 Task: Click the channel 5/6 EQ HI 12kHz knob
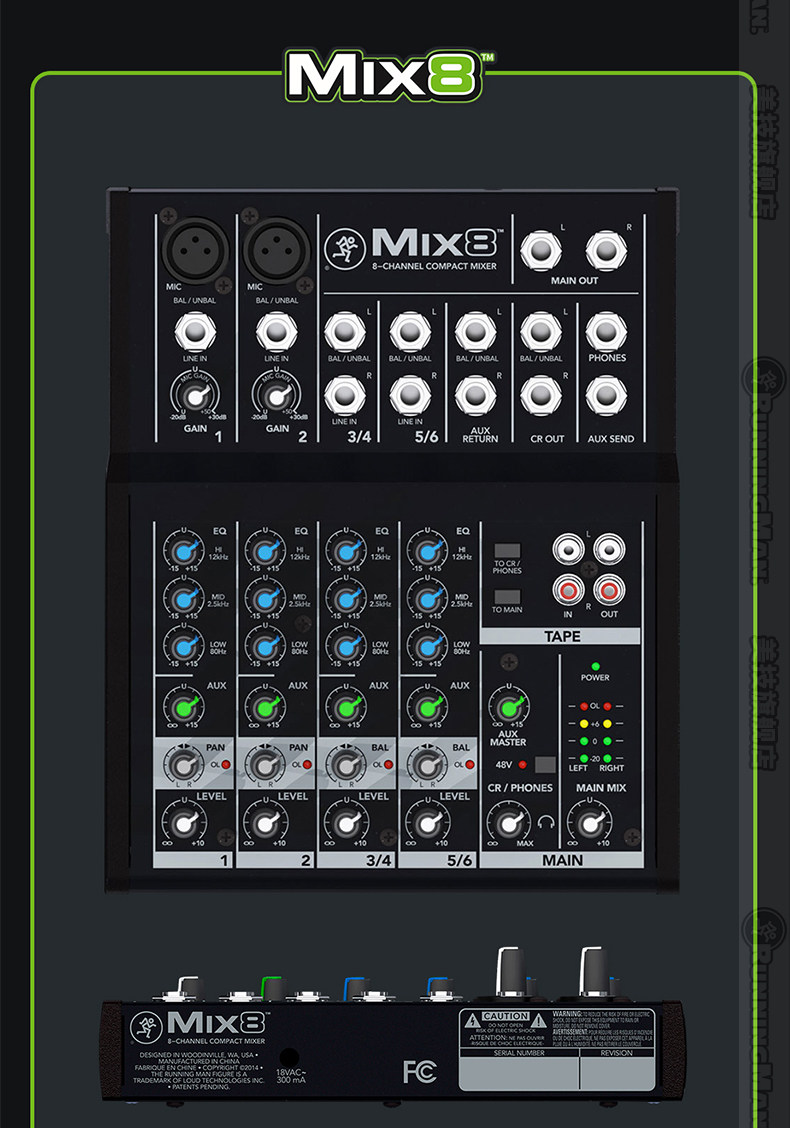click(427, 552)
